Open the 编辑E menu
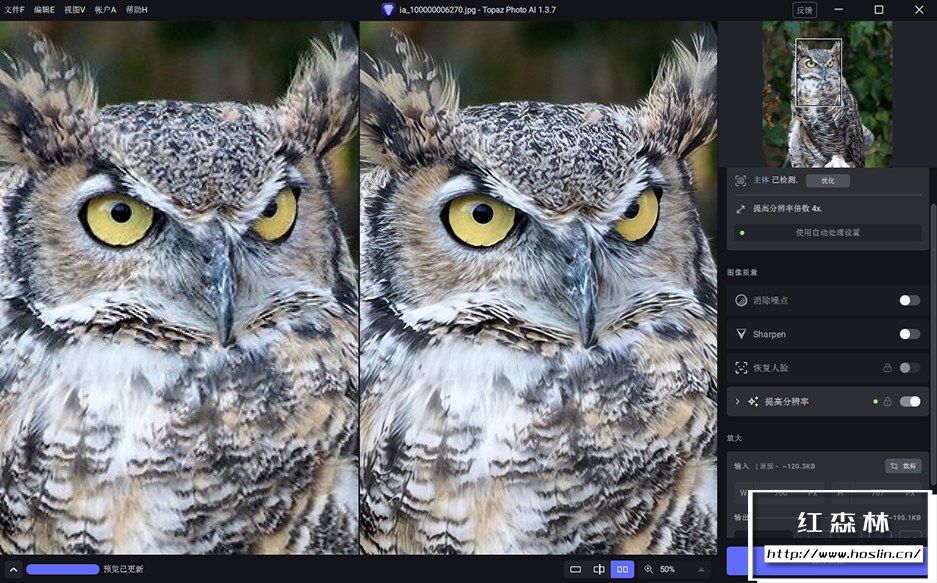 [44, 10]
